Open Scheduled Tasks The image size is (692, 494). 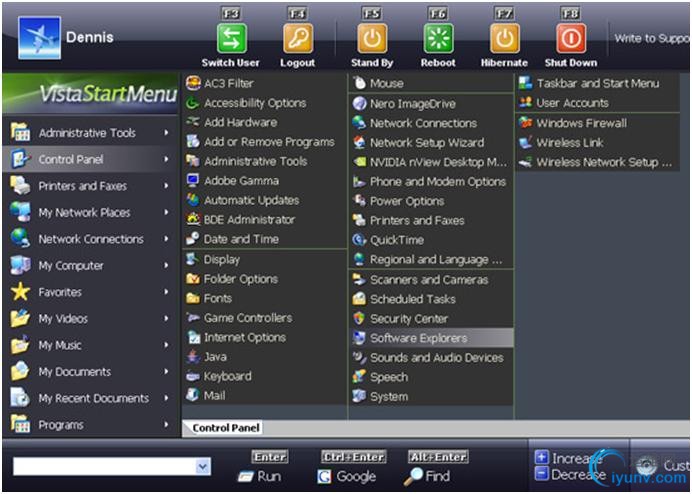432,299
